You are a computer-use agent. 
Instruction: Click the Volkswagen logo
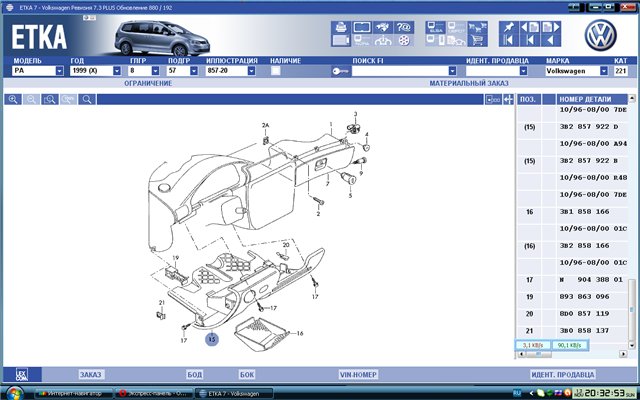pos(602,34)
